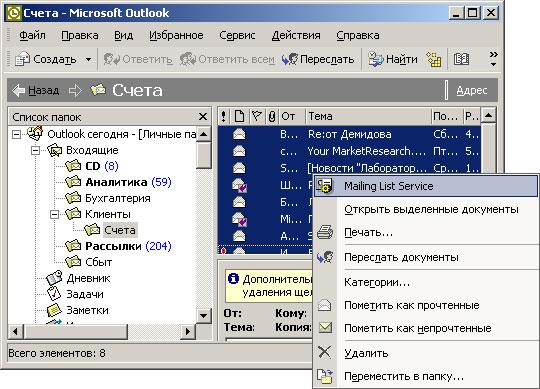Click the Delete X icon beside Удалить
540x389 pixels.
click(324, 352)
